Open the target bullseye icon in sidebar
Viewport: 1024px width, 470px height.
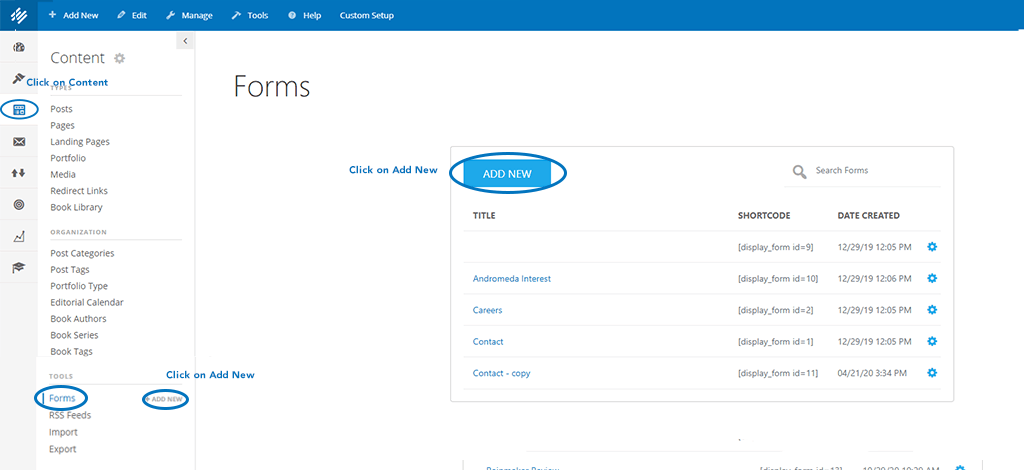tap(19, 205)
